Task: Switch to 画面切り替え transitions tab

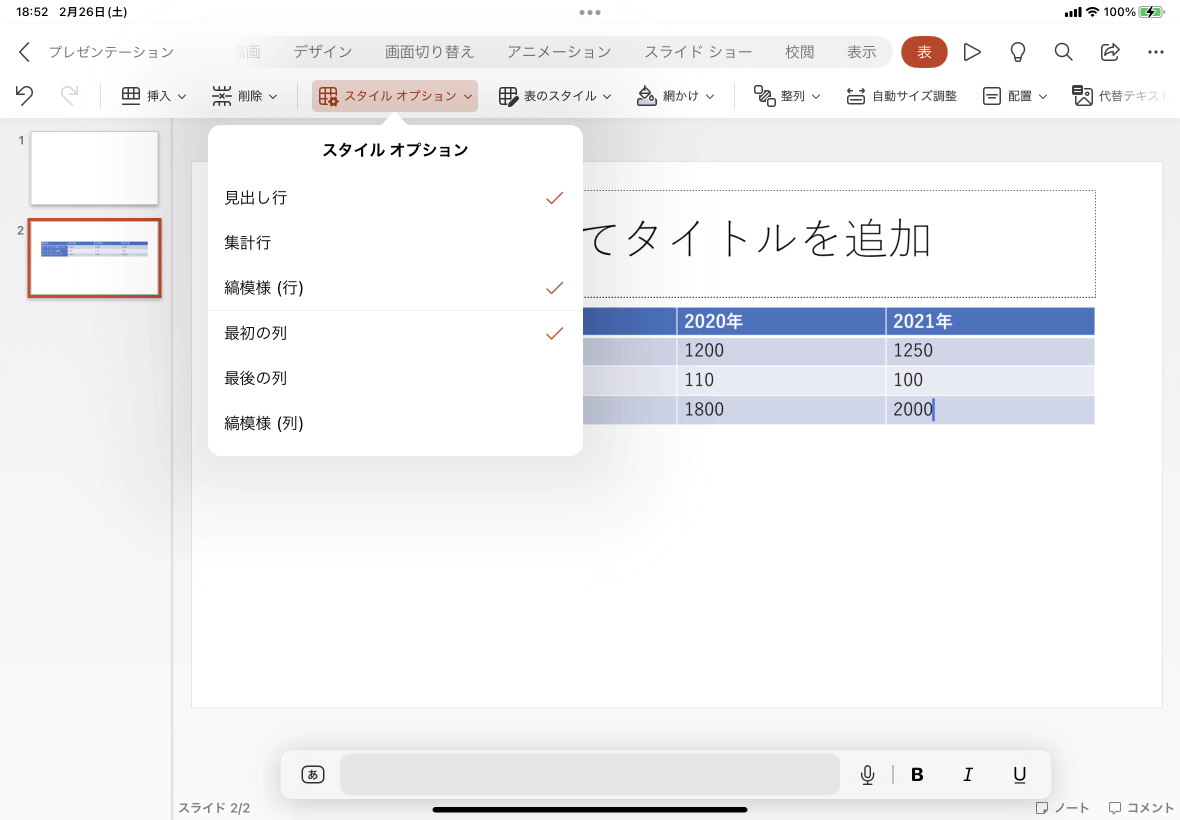Action: (x=430, y=52)
